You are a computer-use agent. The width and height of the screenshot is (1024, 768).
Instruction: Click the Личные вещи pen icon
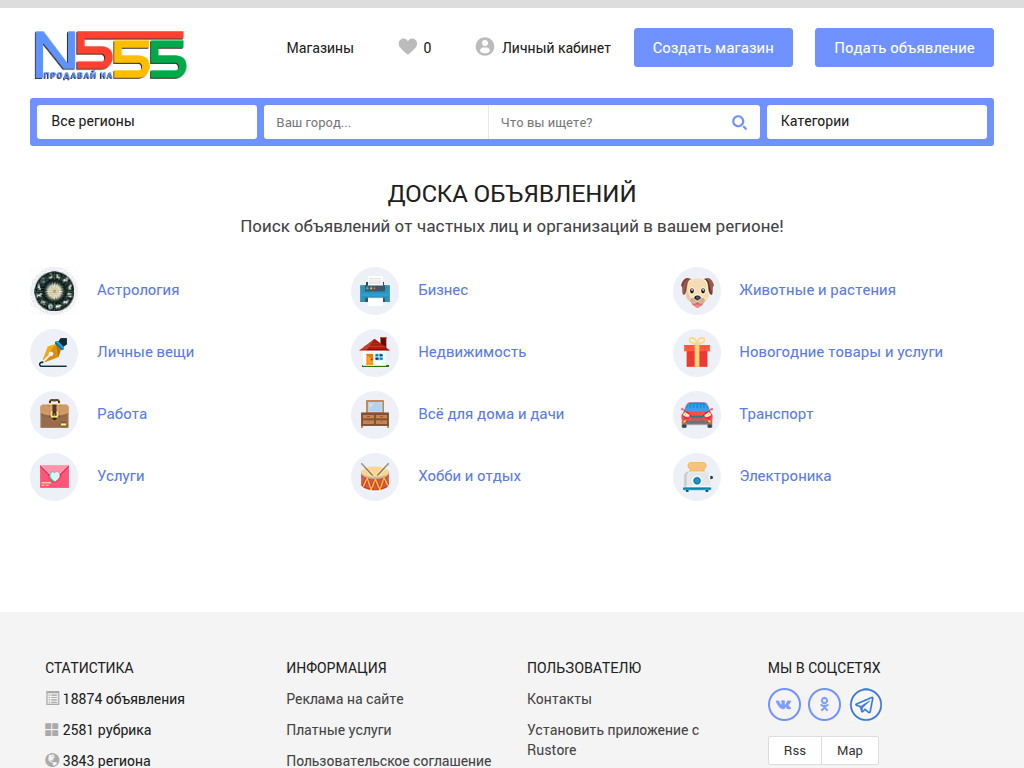pyautogui.click(x=53, y=352)
